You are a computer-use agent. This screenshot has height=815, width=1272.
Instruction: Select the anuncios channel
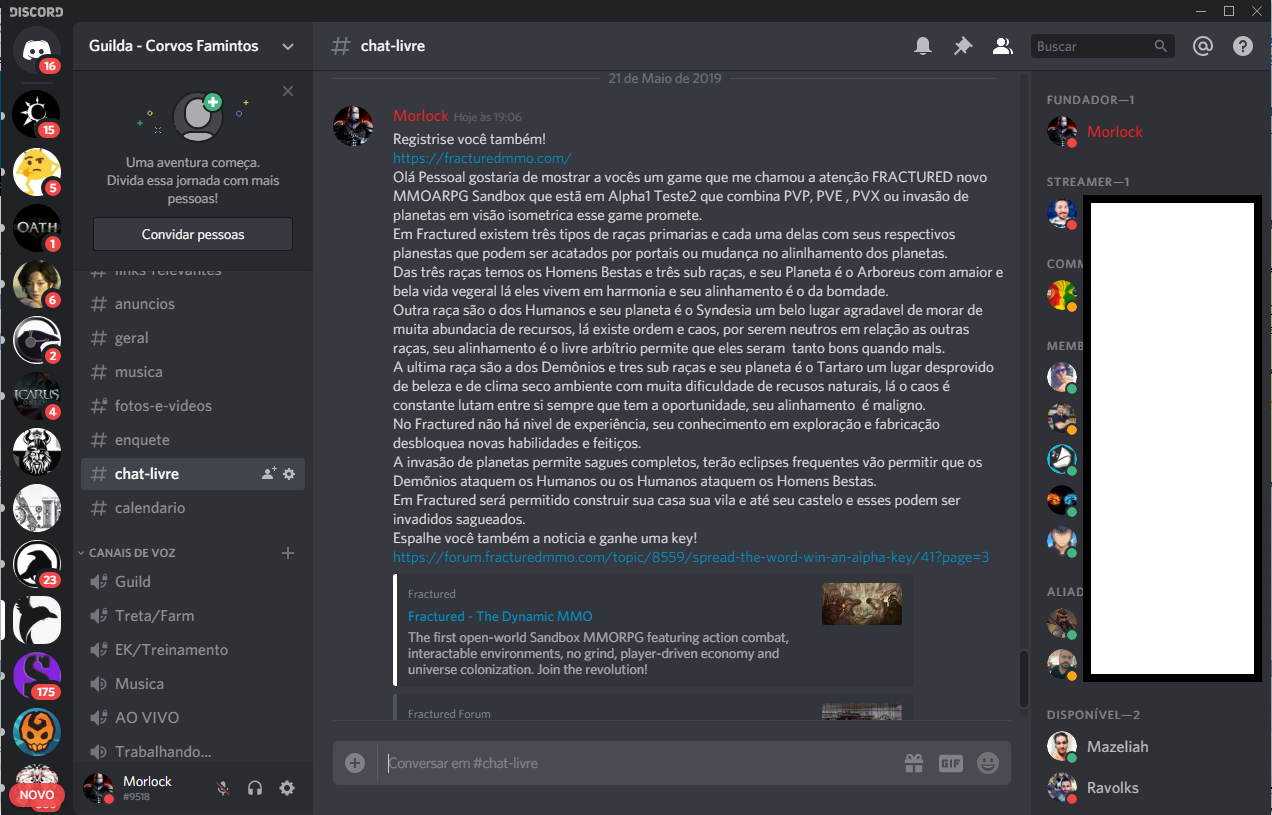[x=193, y=304]
